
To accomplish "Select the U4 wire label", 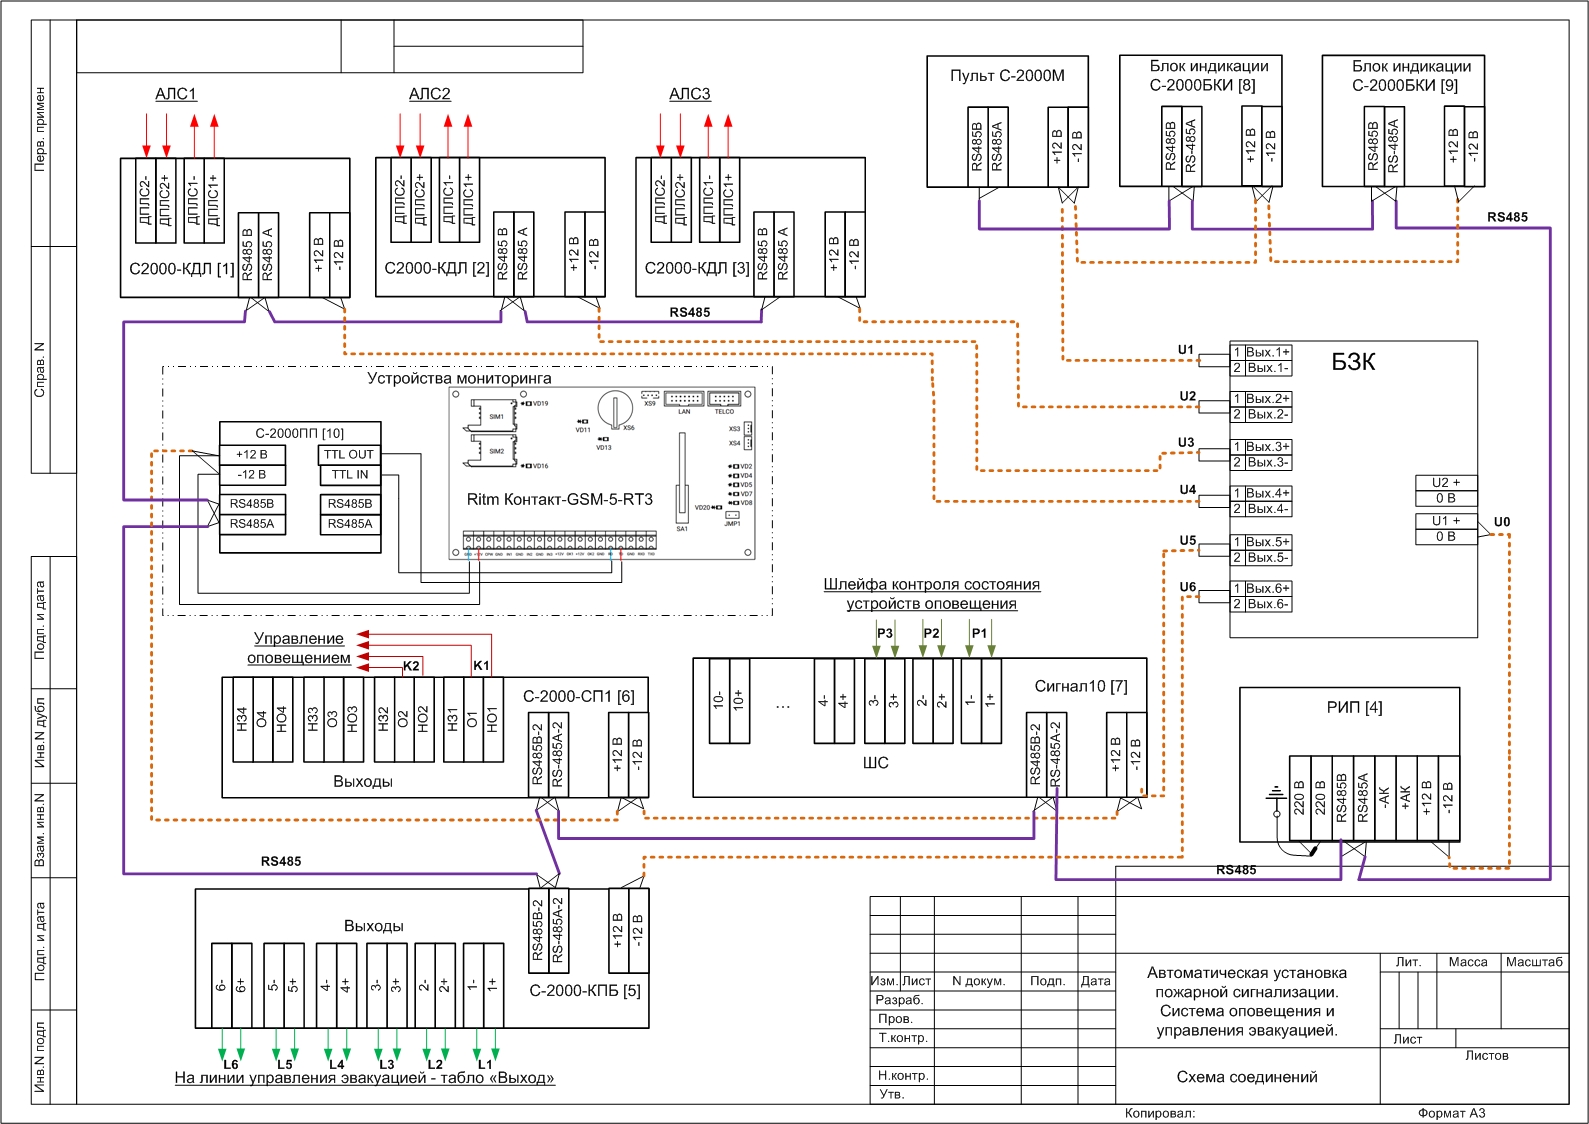I will pos(1188,490).
